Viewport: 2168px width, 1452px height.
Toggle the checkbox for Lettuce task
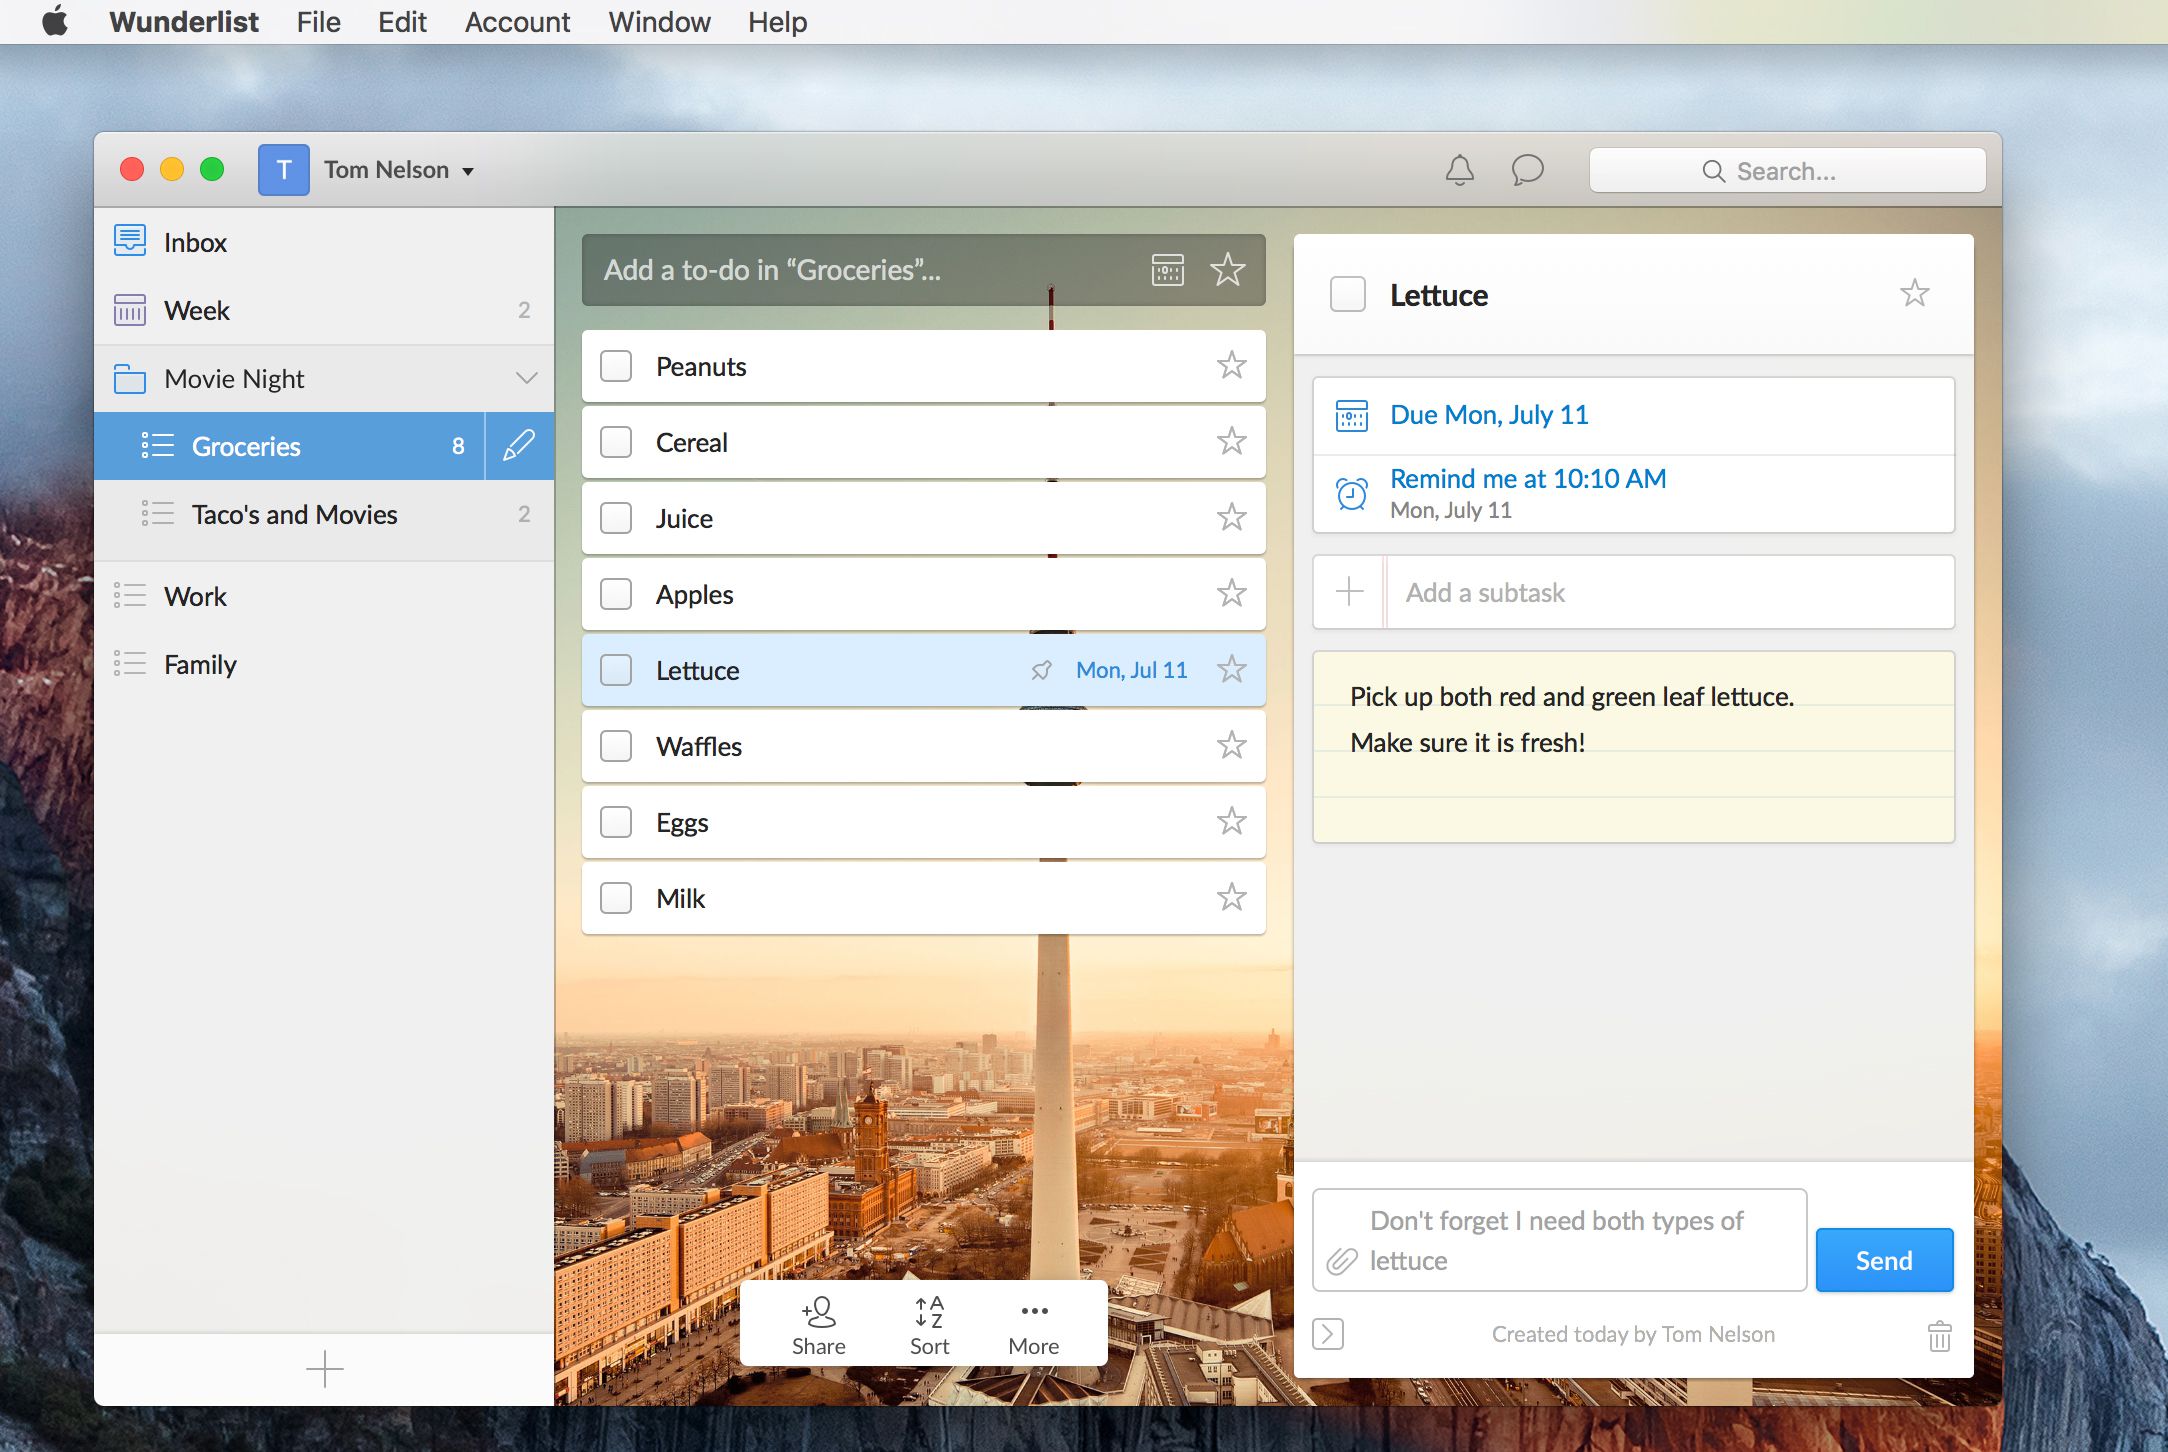616,668
